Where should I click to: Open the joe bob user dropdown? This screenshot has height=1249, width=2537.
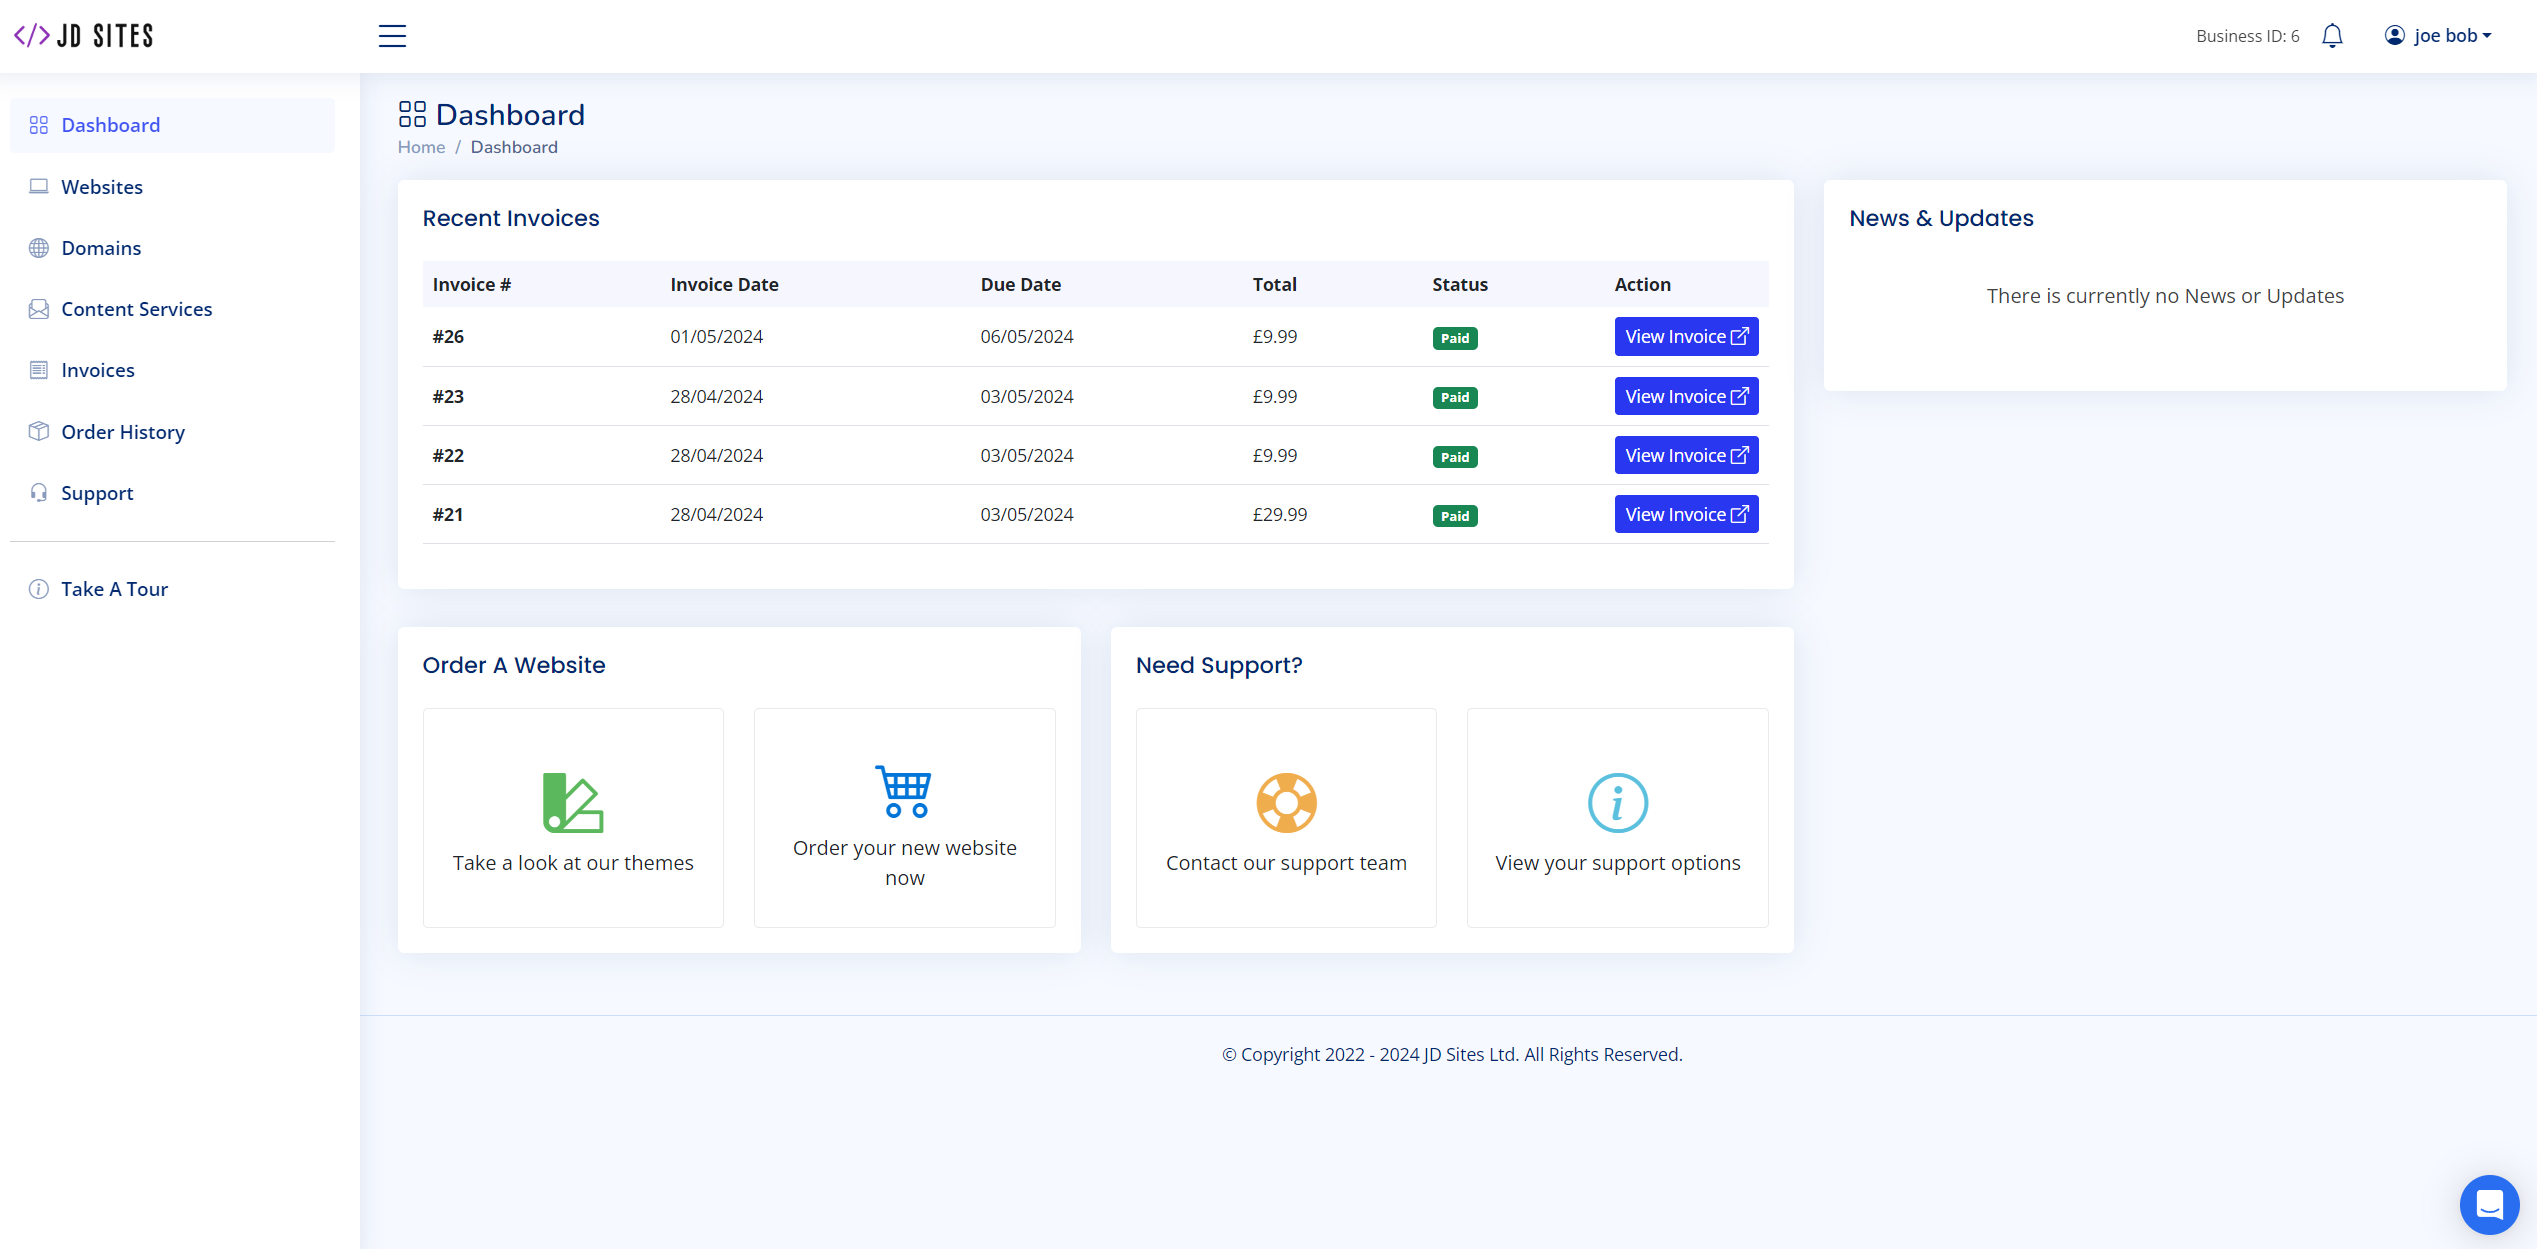tap(2438, 36)
